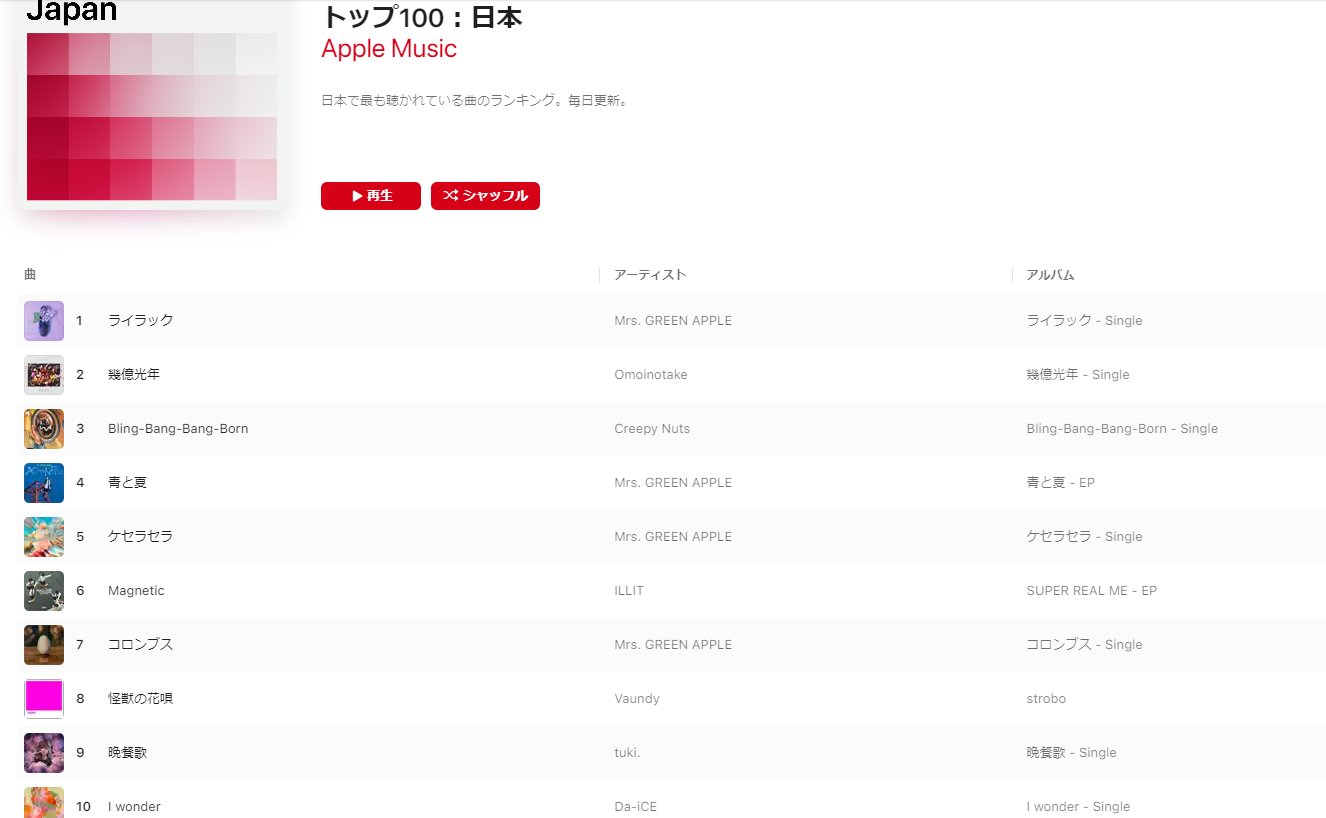Screen dimensions: 1326x818
Task: Select song title ライラック in row 1
Action: click(x=141, y=321)
